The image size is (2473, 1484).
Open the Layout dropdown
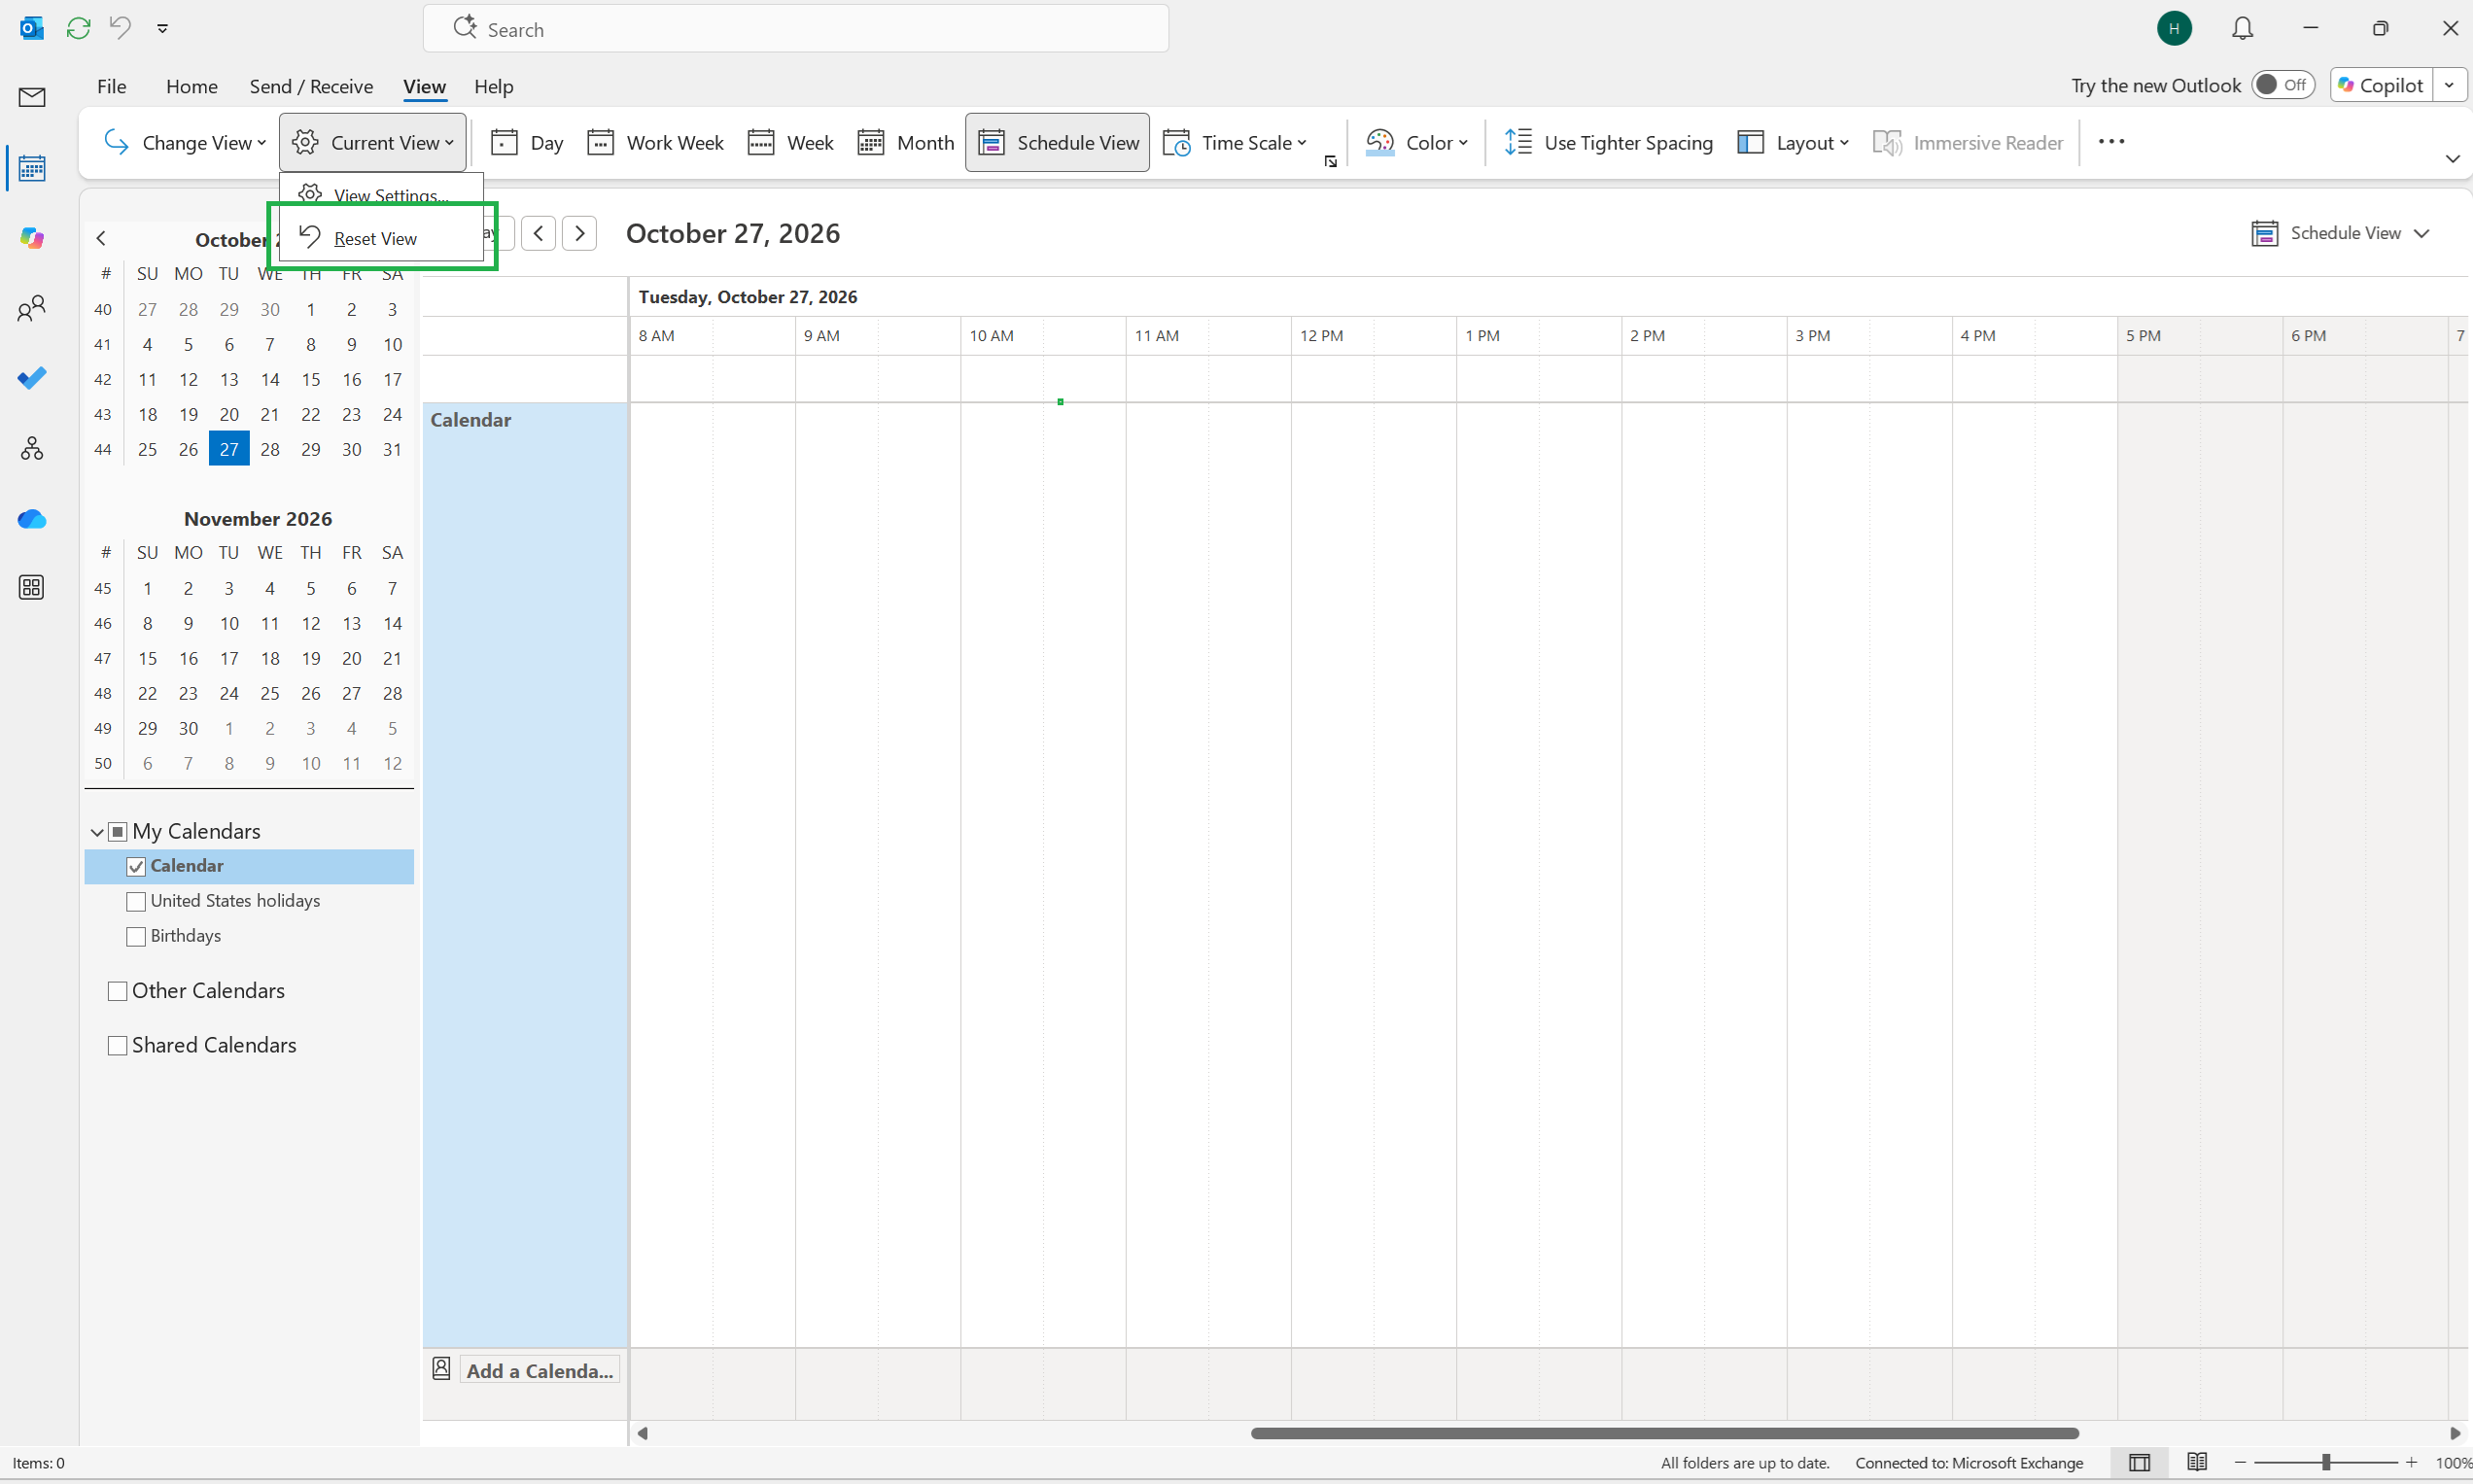coord(1794,143)
